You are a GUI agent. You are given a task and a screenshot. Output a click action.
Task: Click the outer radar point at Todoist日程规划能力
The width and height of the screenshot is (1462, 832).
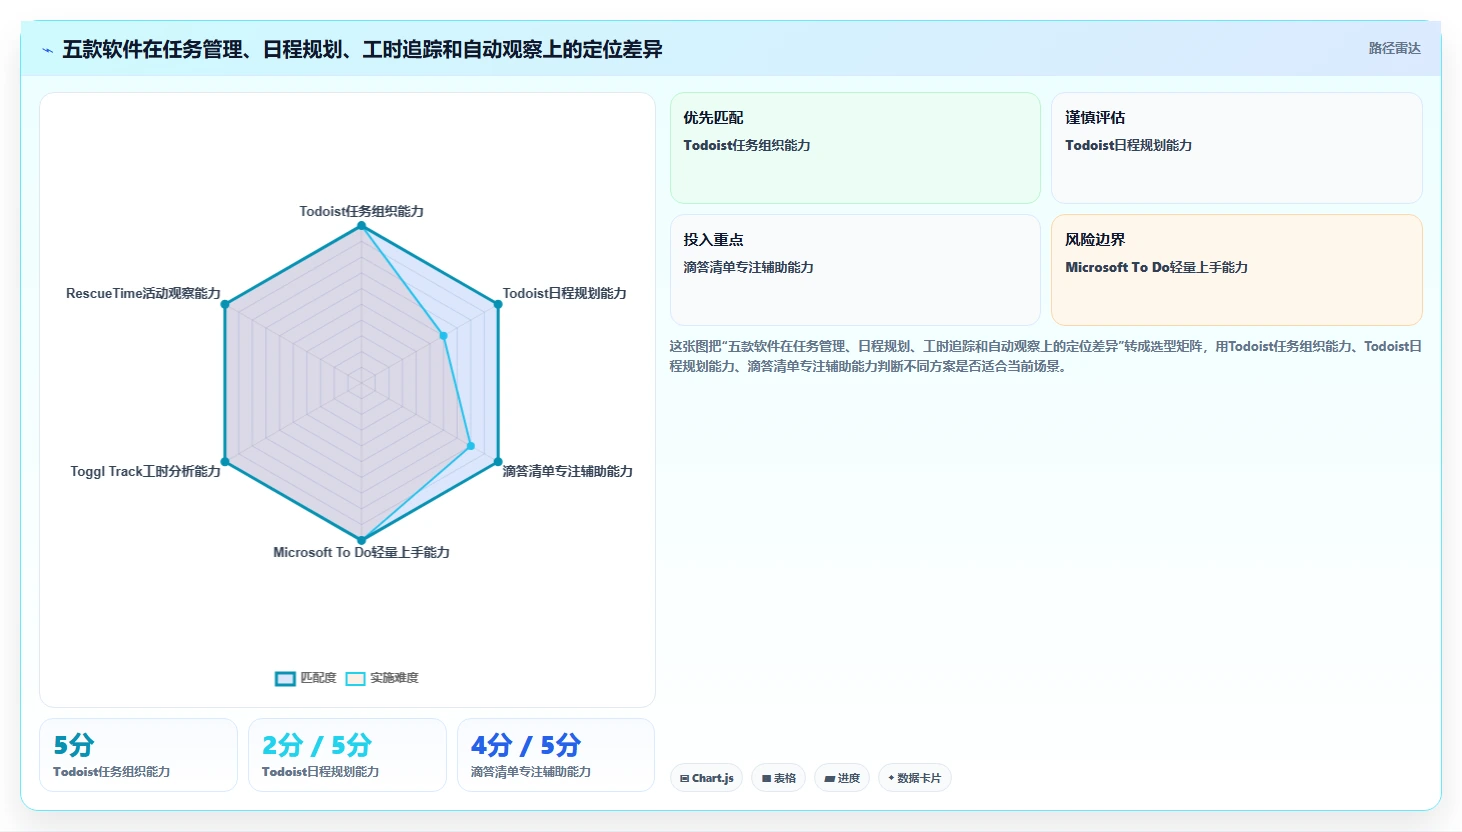(497, 304)
